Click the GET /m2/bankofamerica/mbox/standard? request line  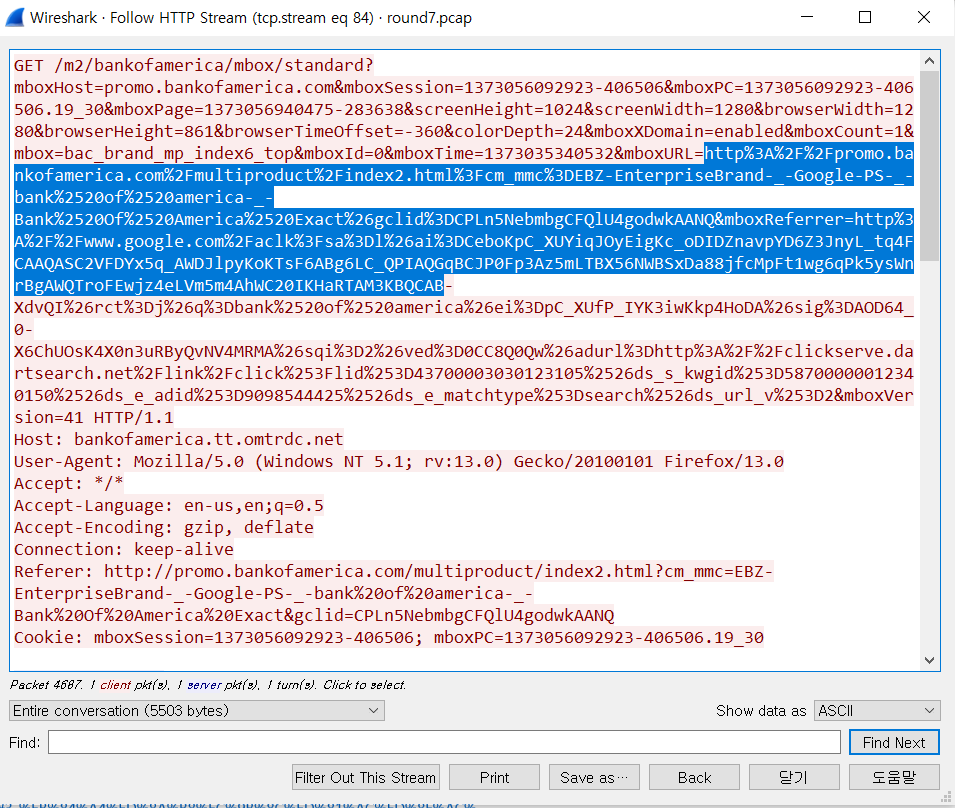tap(194, 65)
